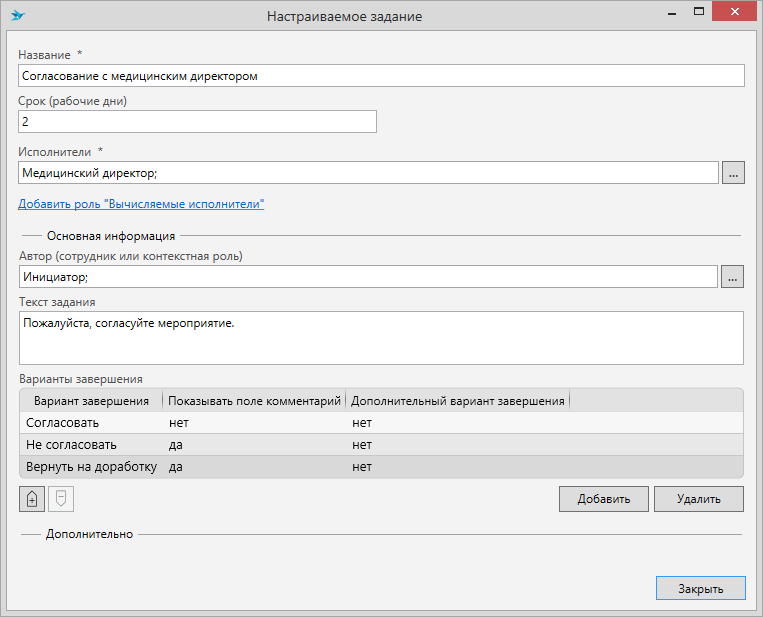Image resolution: width=763 pixels, height=617 pixels.
Task: Click the Вариант завершения column header
Action: pos(91,401)
